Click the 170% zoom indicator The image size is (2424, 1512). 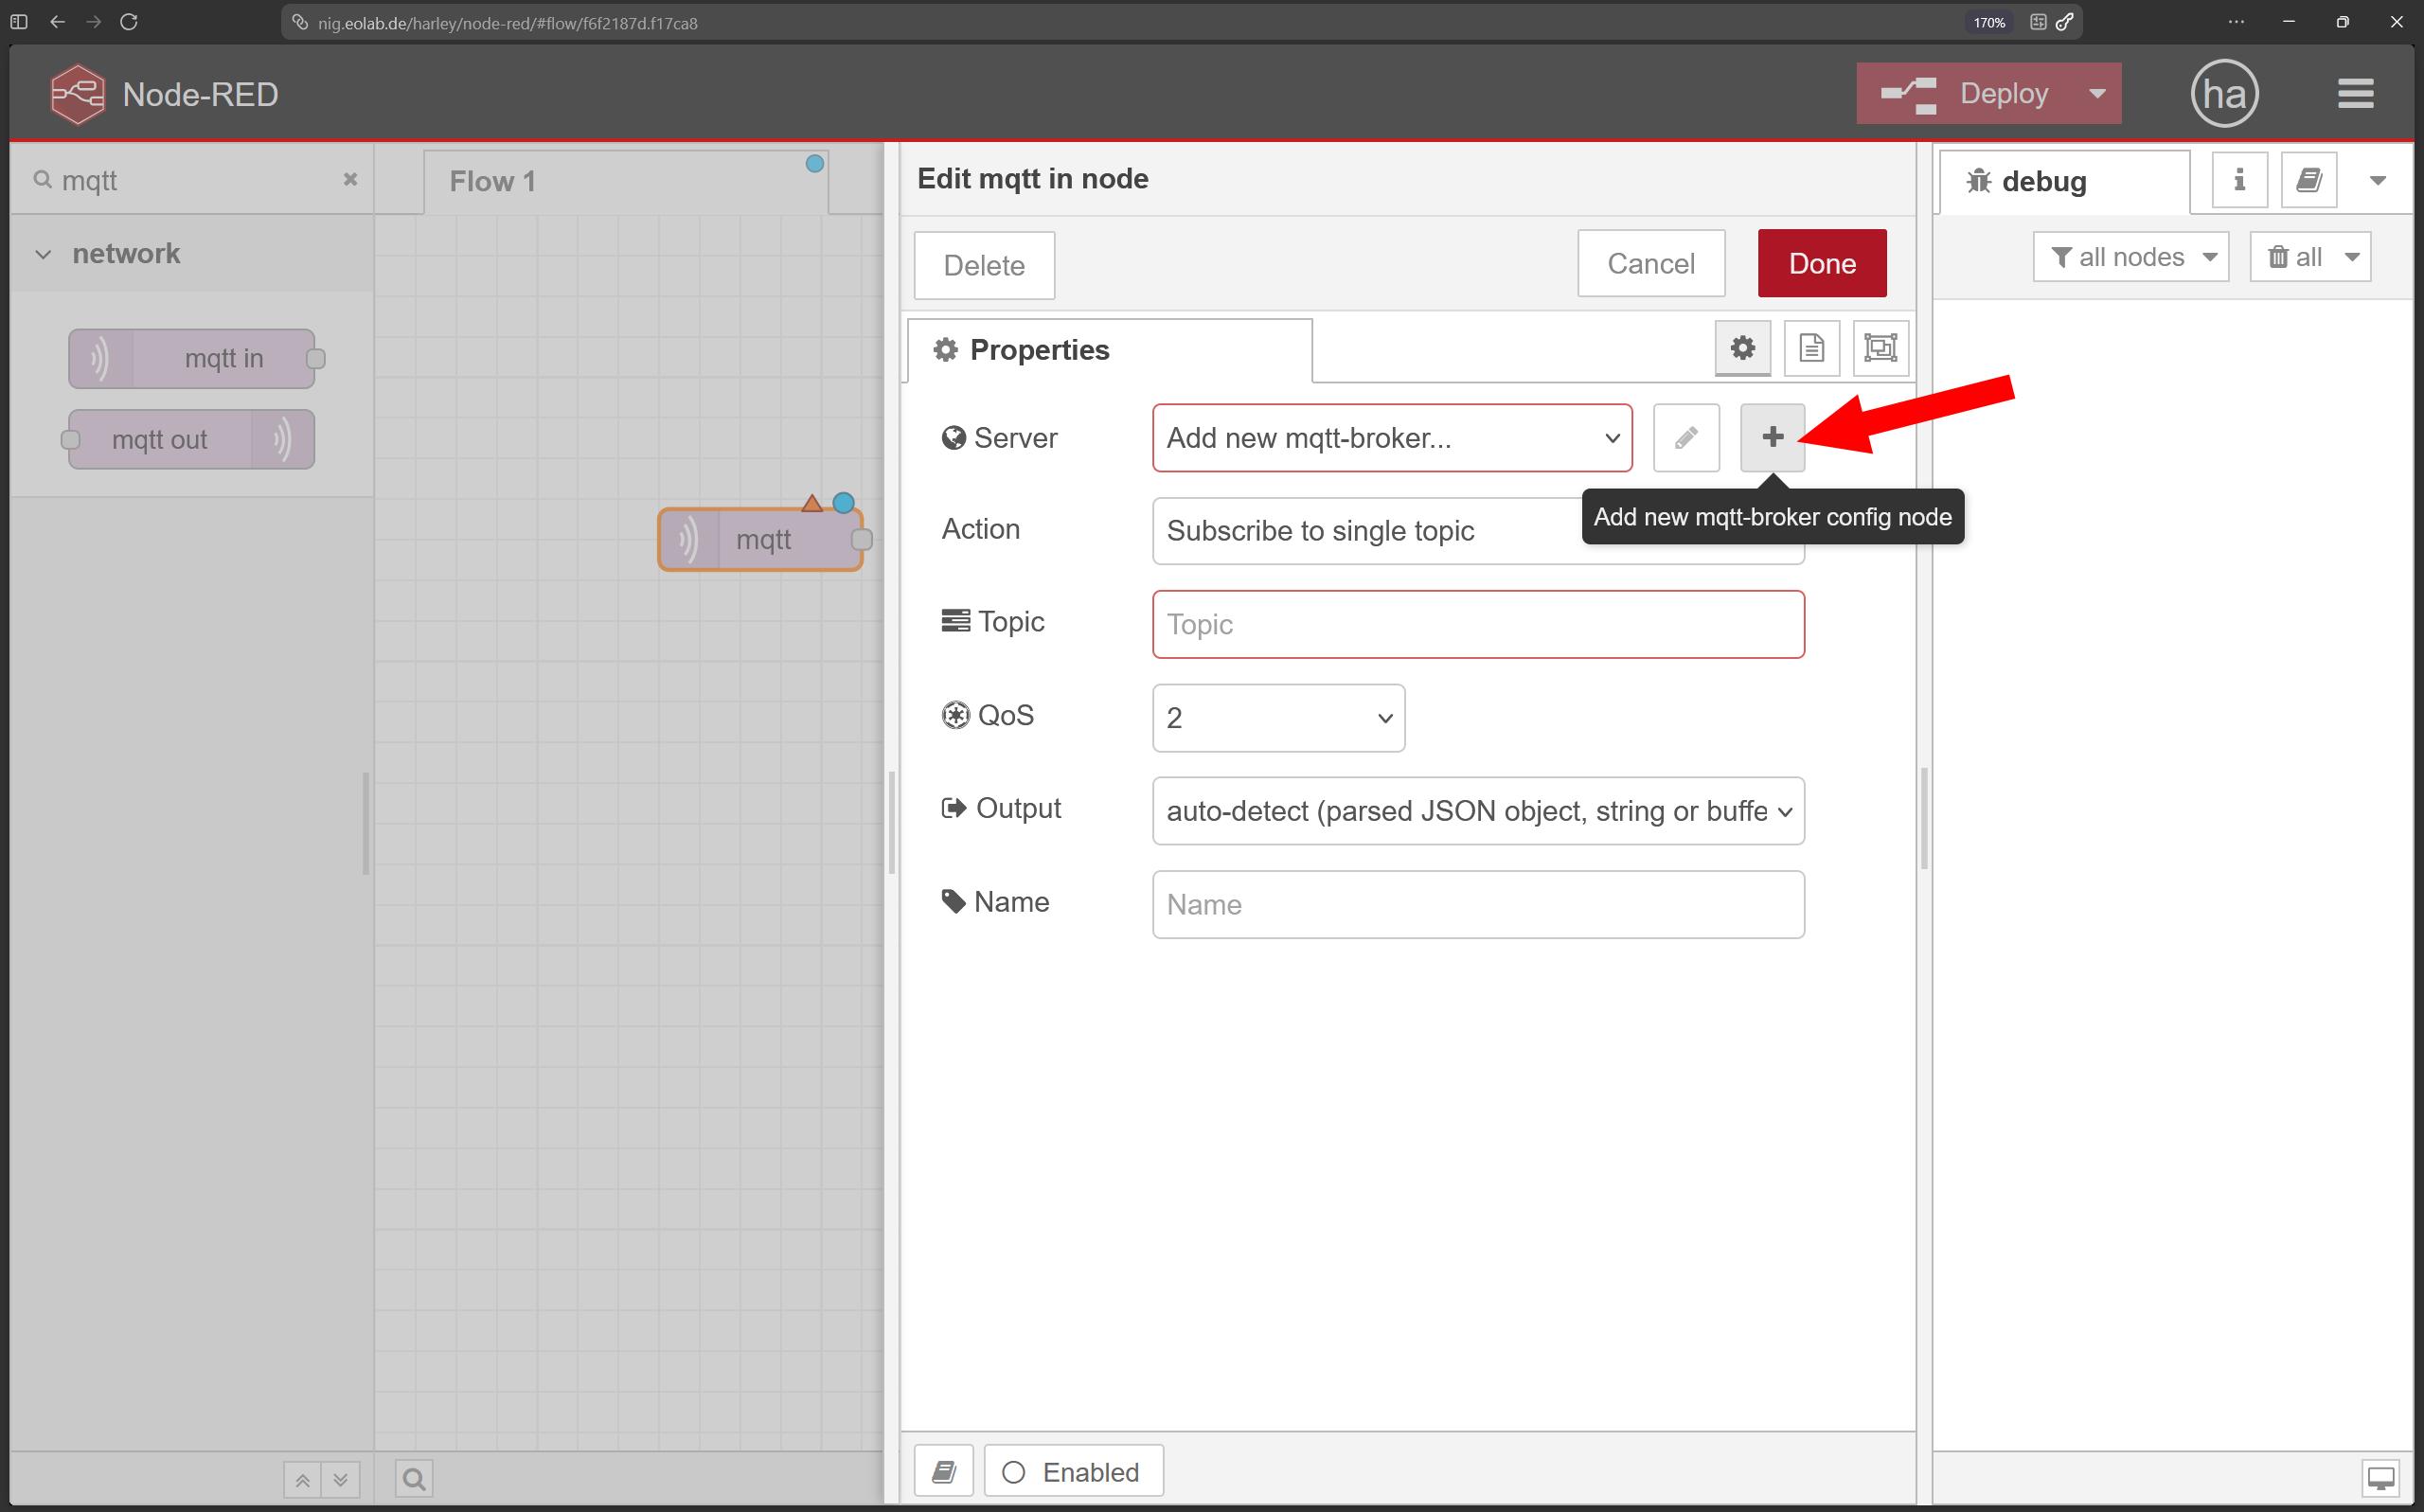(x=1989, y=22)
